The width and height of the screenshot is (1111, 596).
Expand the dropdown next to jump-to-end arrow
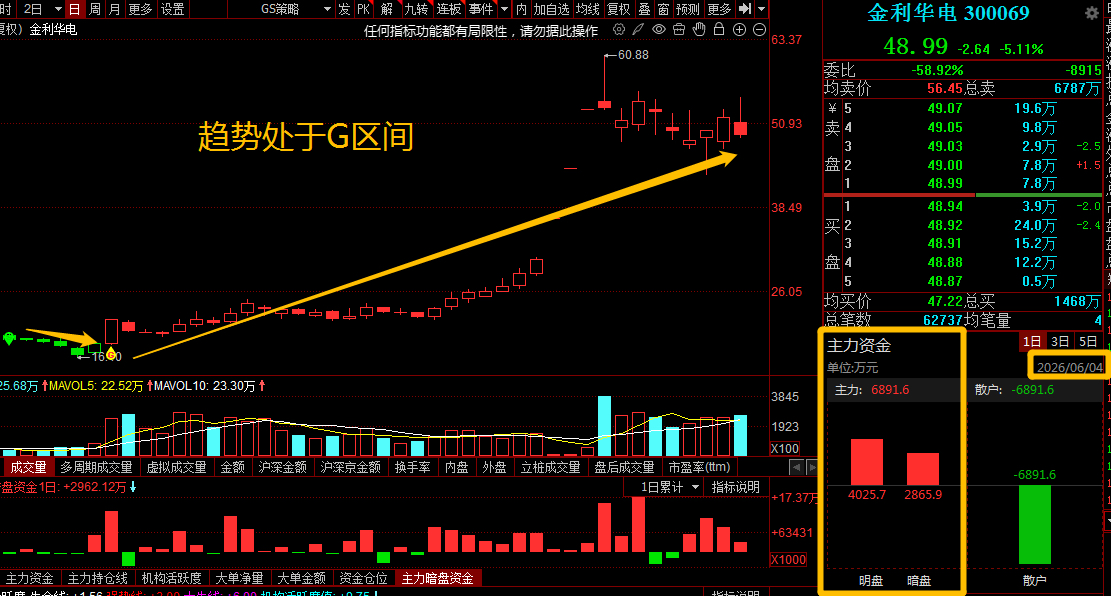click(762, 9)
